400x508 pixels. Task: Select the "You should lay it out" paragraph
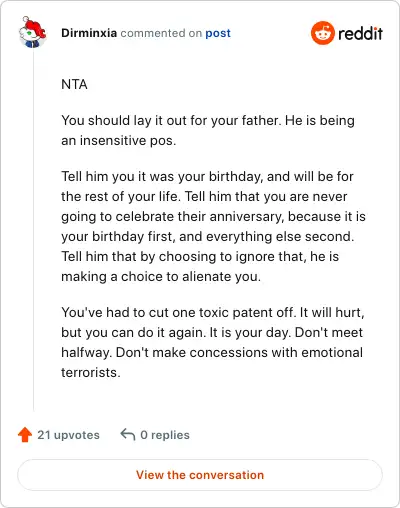[x=208, y=130]
